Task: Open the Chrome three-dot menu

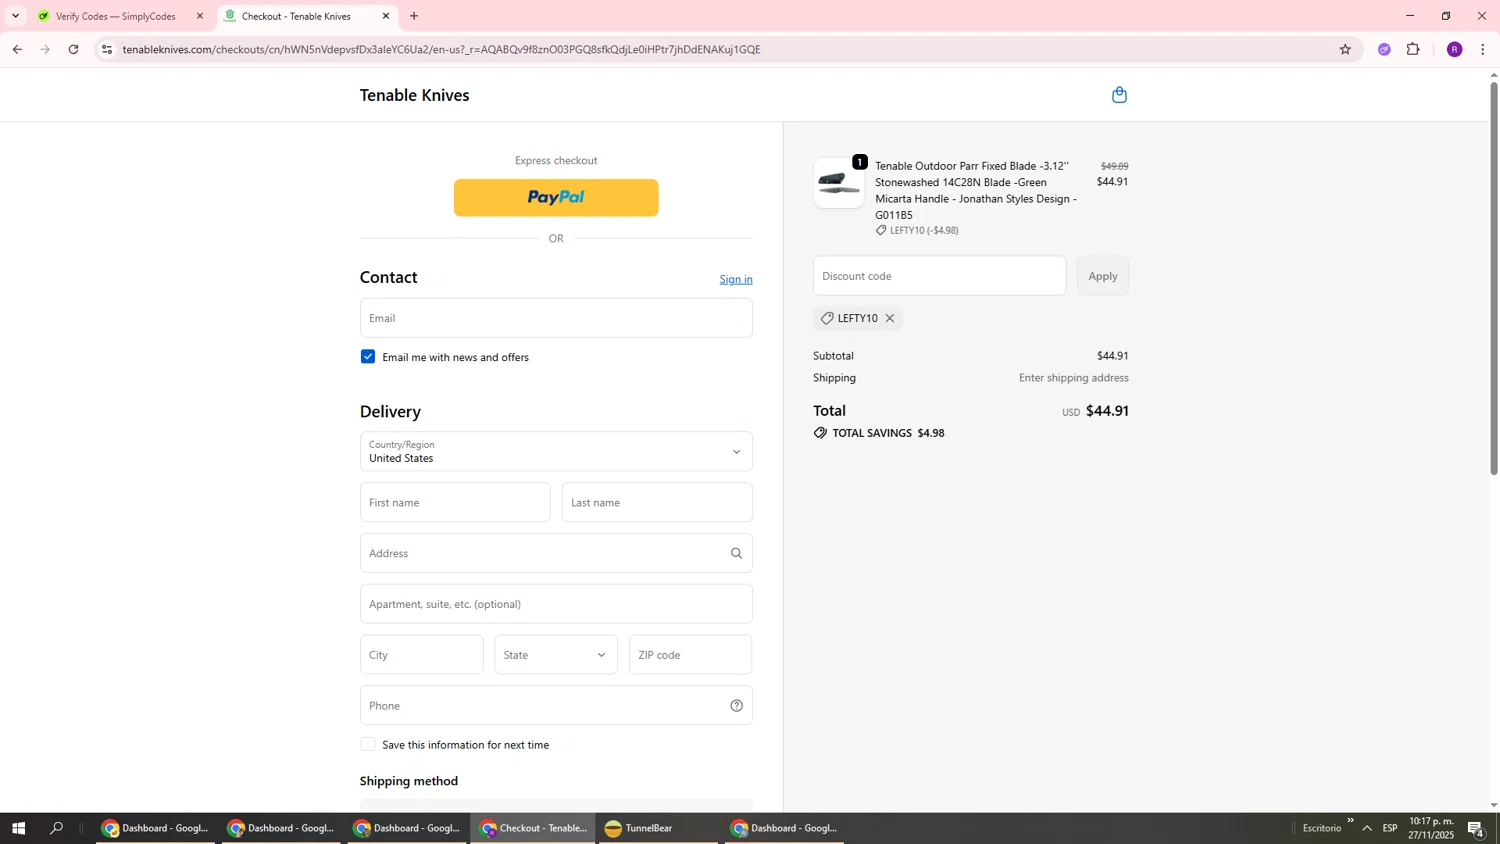Action: point(1482,49)
